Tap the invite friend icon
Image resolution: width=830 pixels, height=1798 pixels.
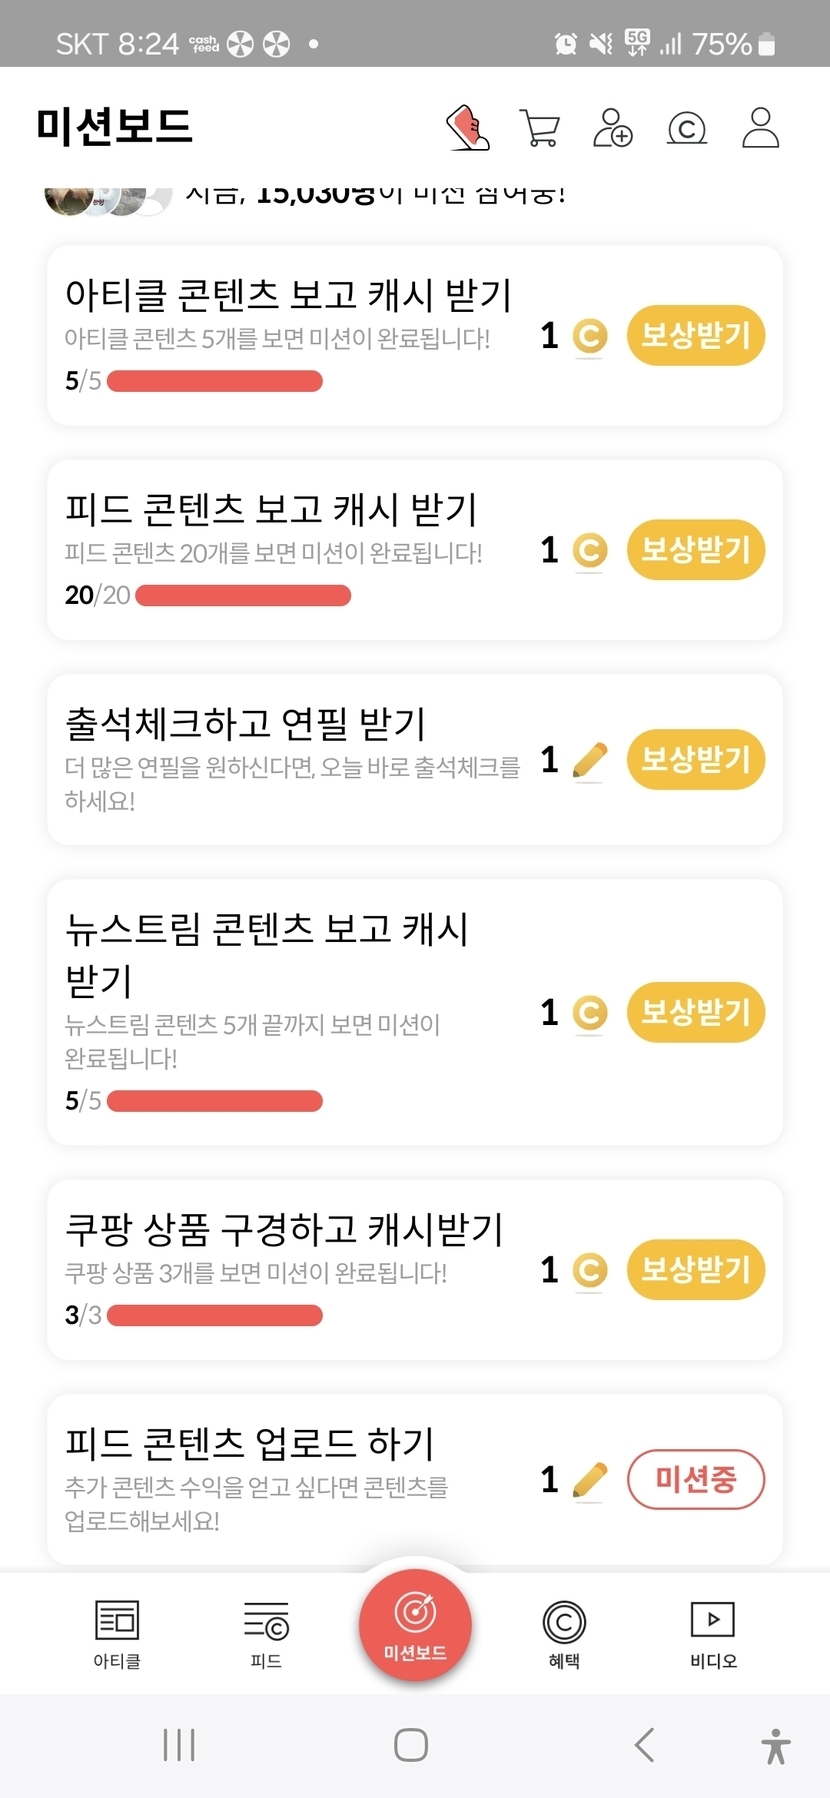coord(612,128)
